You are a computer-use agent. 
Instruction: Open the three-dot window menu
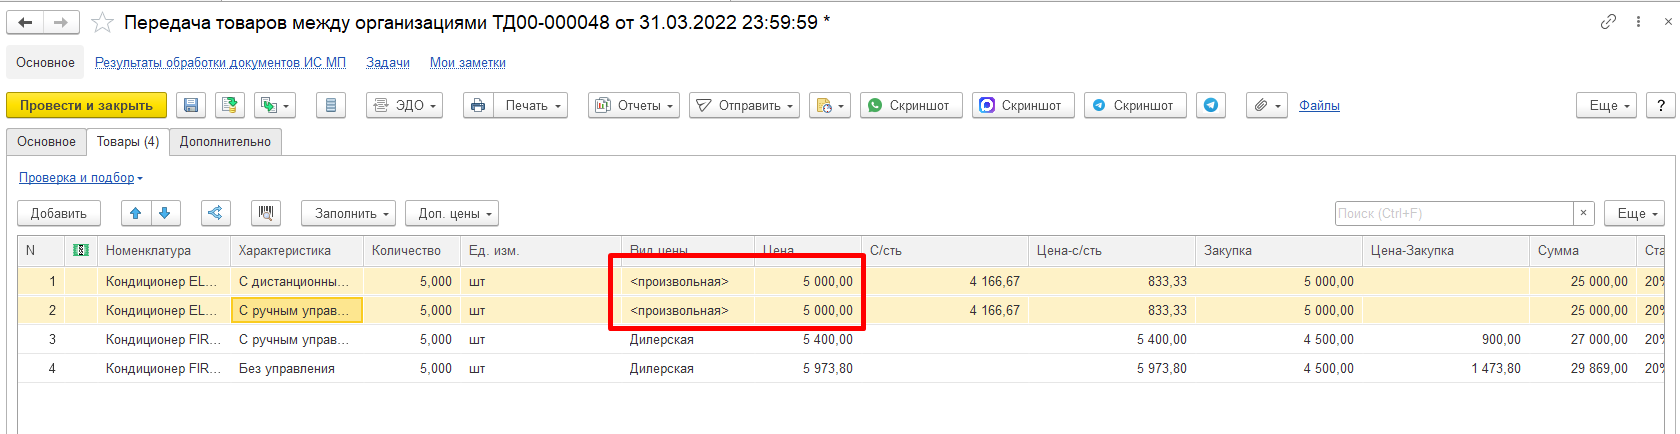pos(1638,21)
